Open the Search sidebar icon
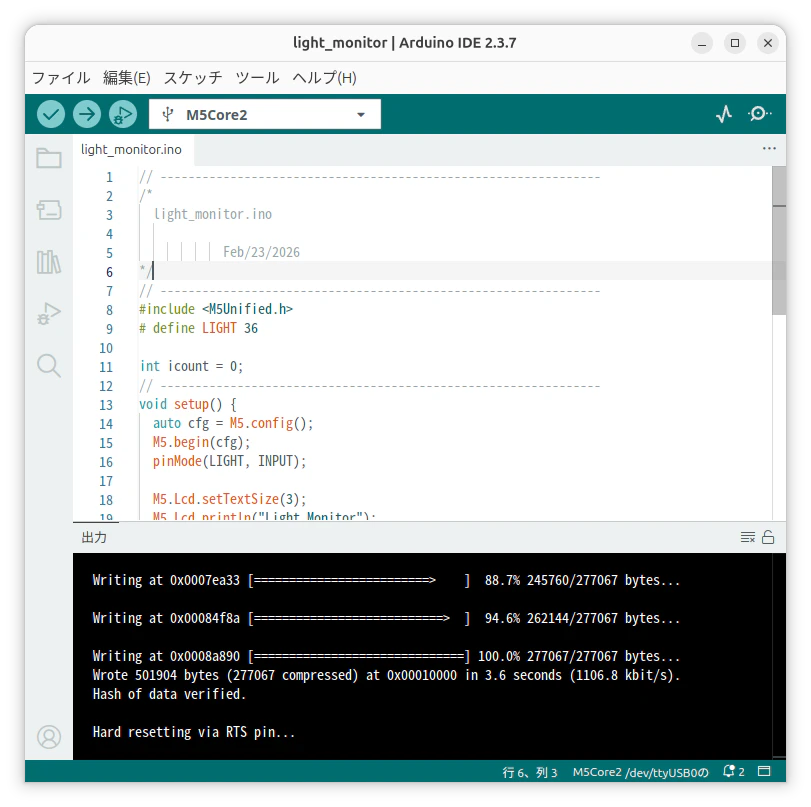The image size is (811, 807). click(x=49, y=365)
